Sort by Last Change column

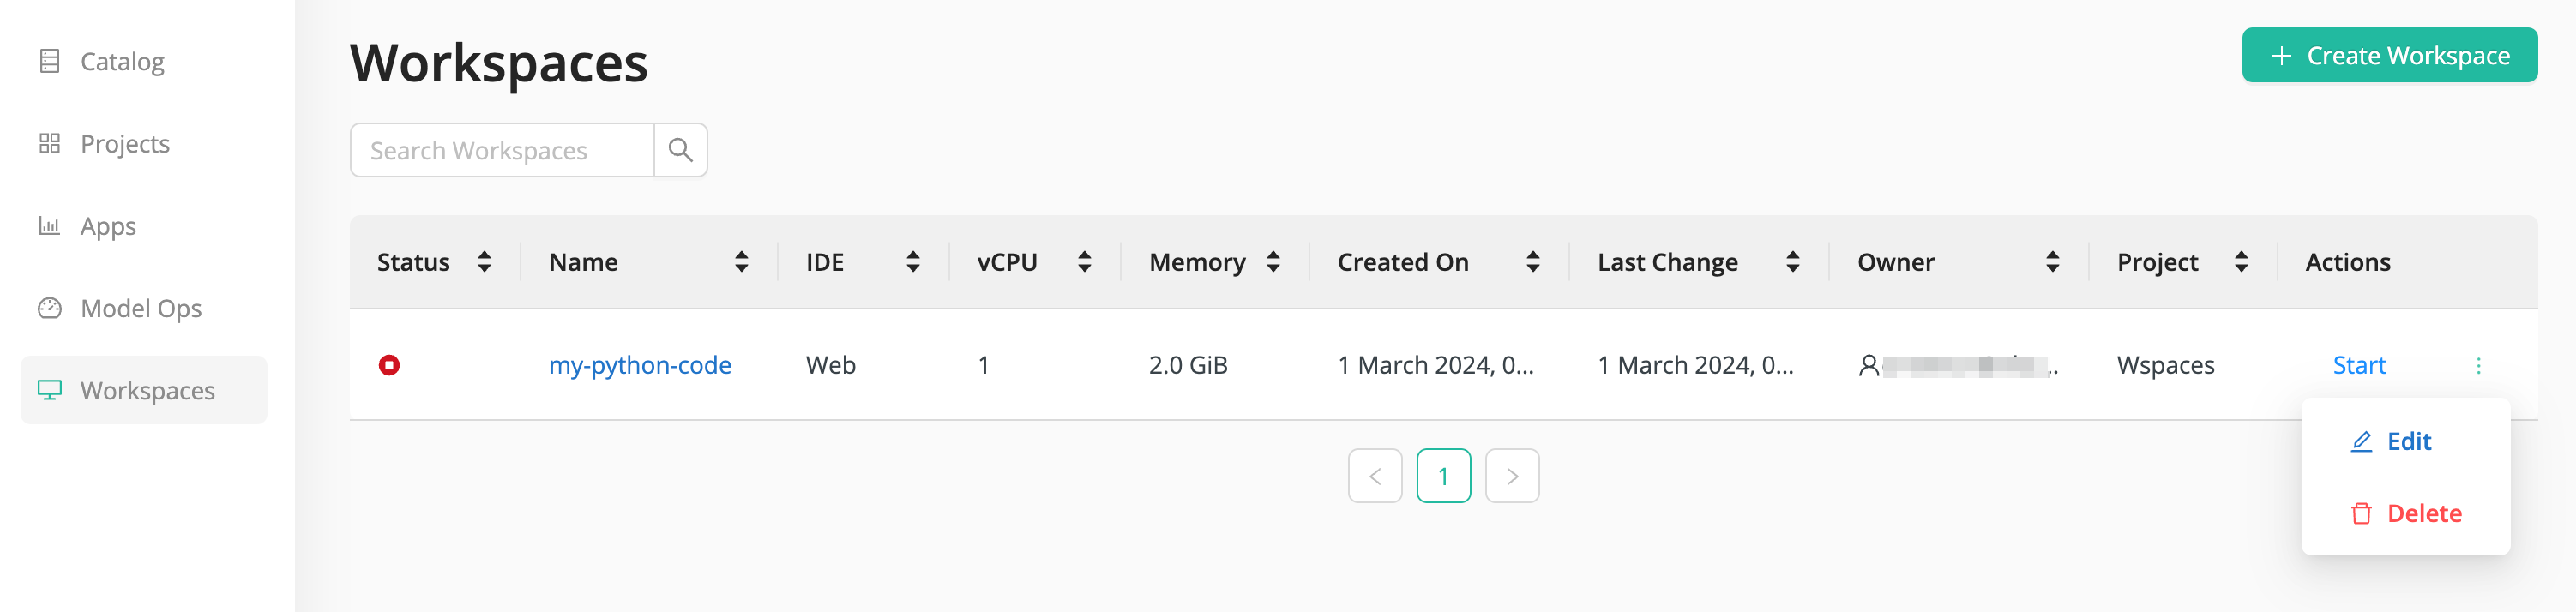point(1792,262)
